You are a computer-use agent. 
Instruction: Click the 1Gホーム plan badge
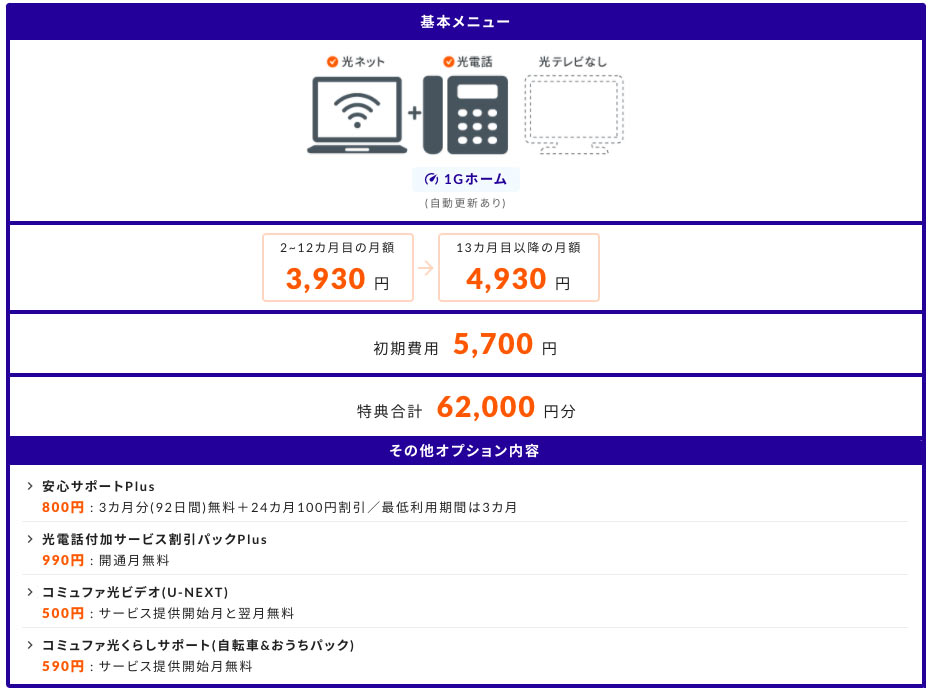tap(466, 179)
